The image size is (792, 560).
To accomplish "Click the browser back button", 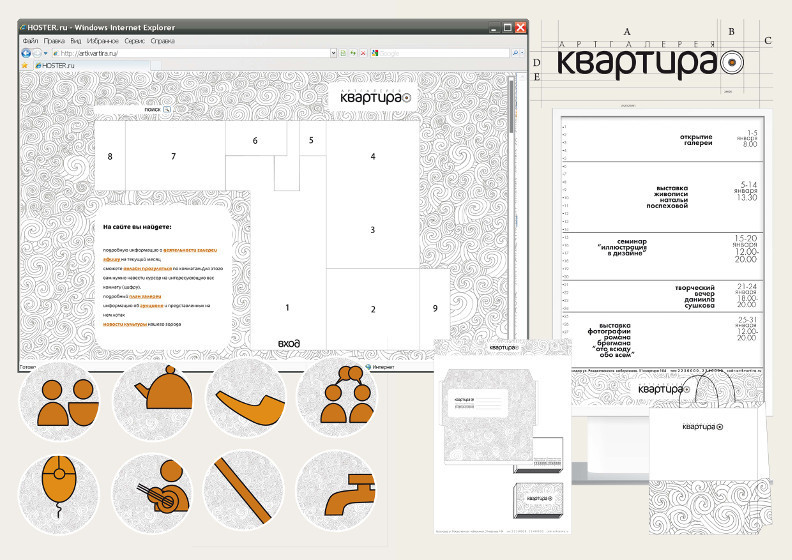I will (x=27, y=53).
